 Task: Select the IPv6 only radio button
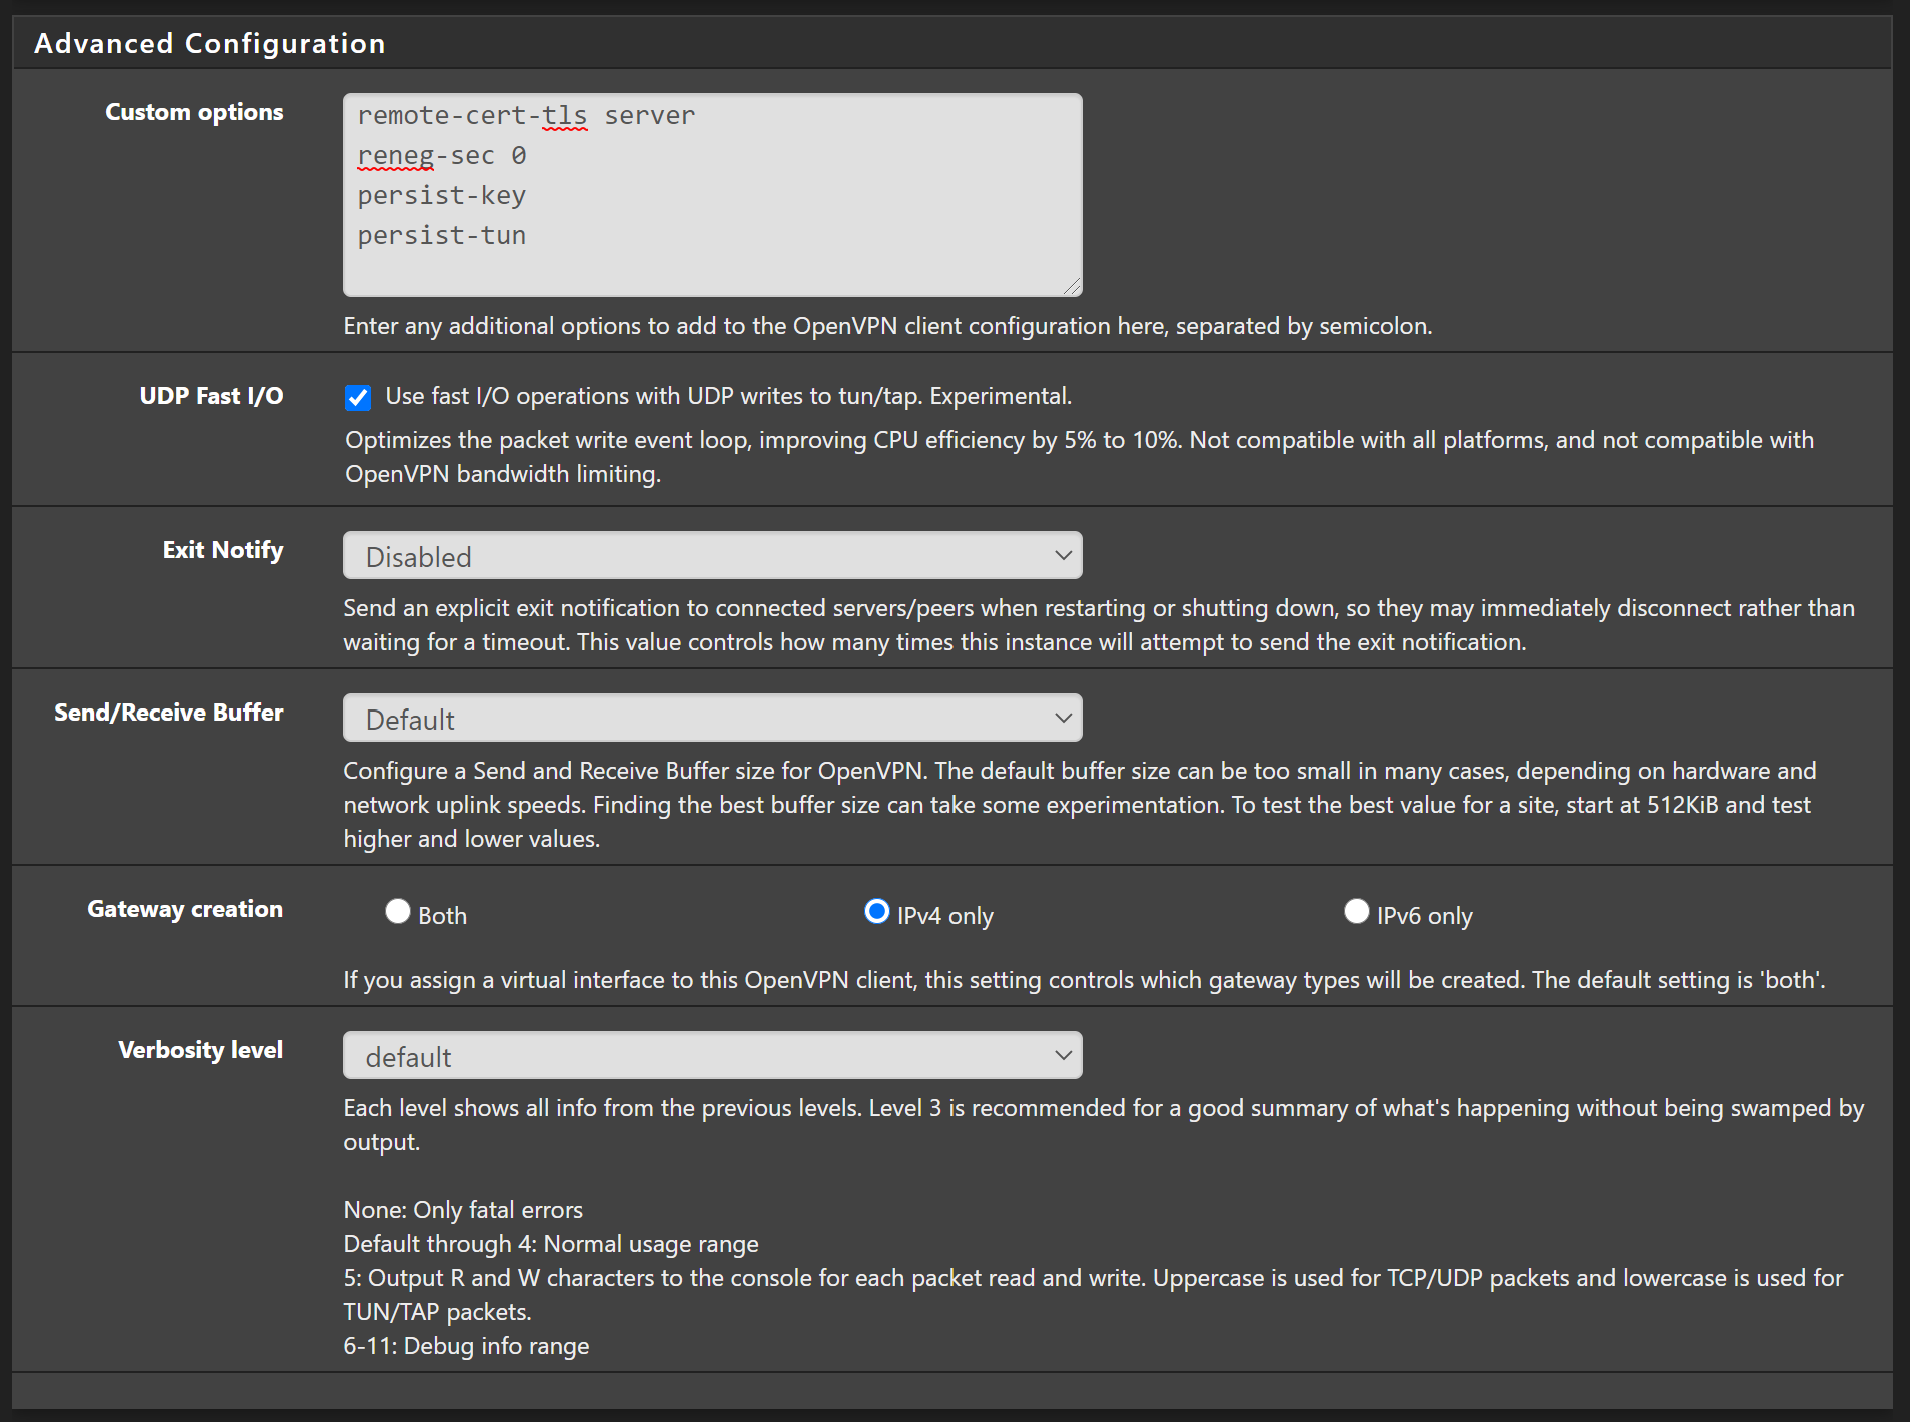coord(1357,911)
